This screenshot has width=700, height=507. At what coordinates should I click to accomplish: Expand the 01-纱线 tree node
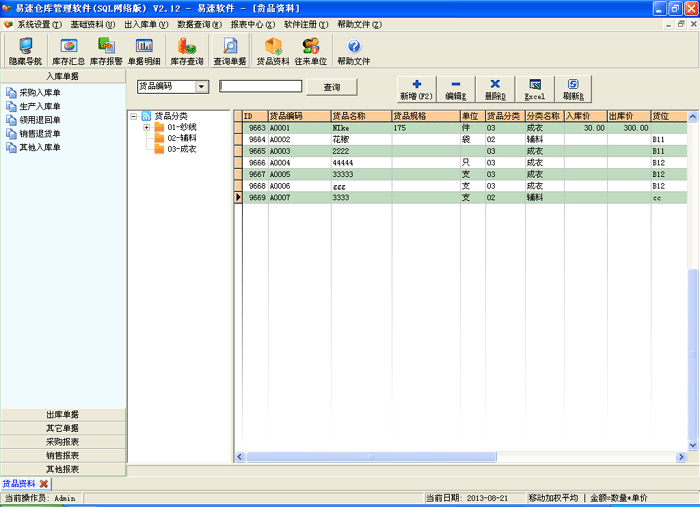pyautogui.click(x=147, y=127)
